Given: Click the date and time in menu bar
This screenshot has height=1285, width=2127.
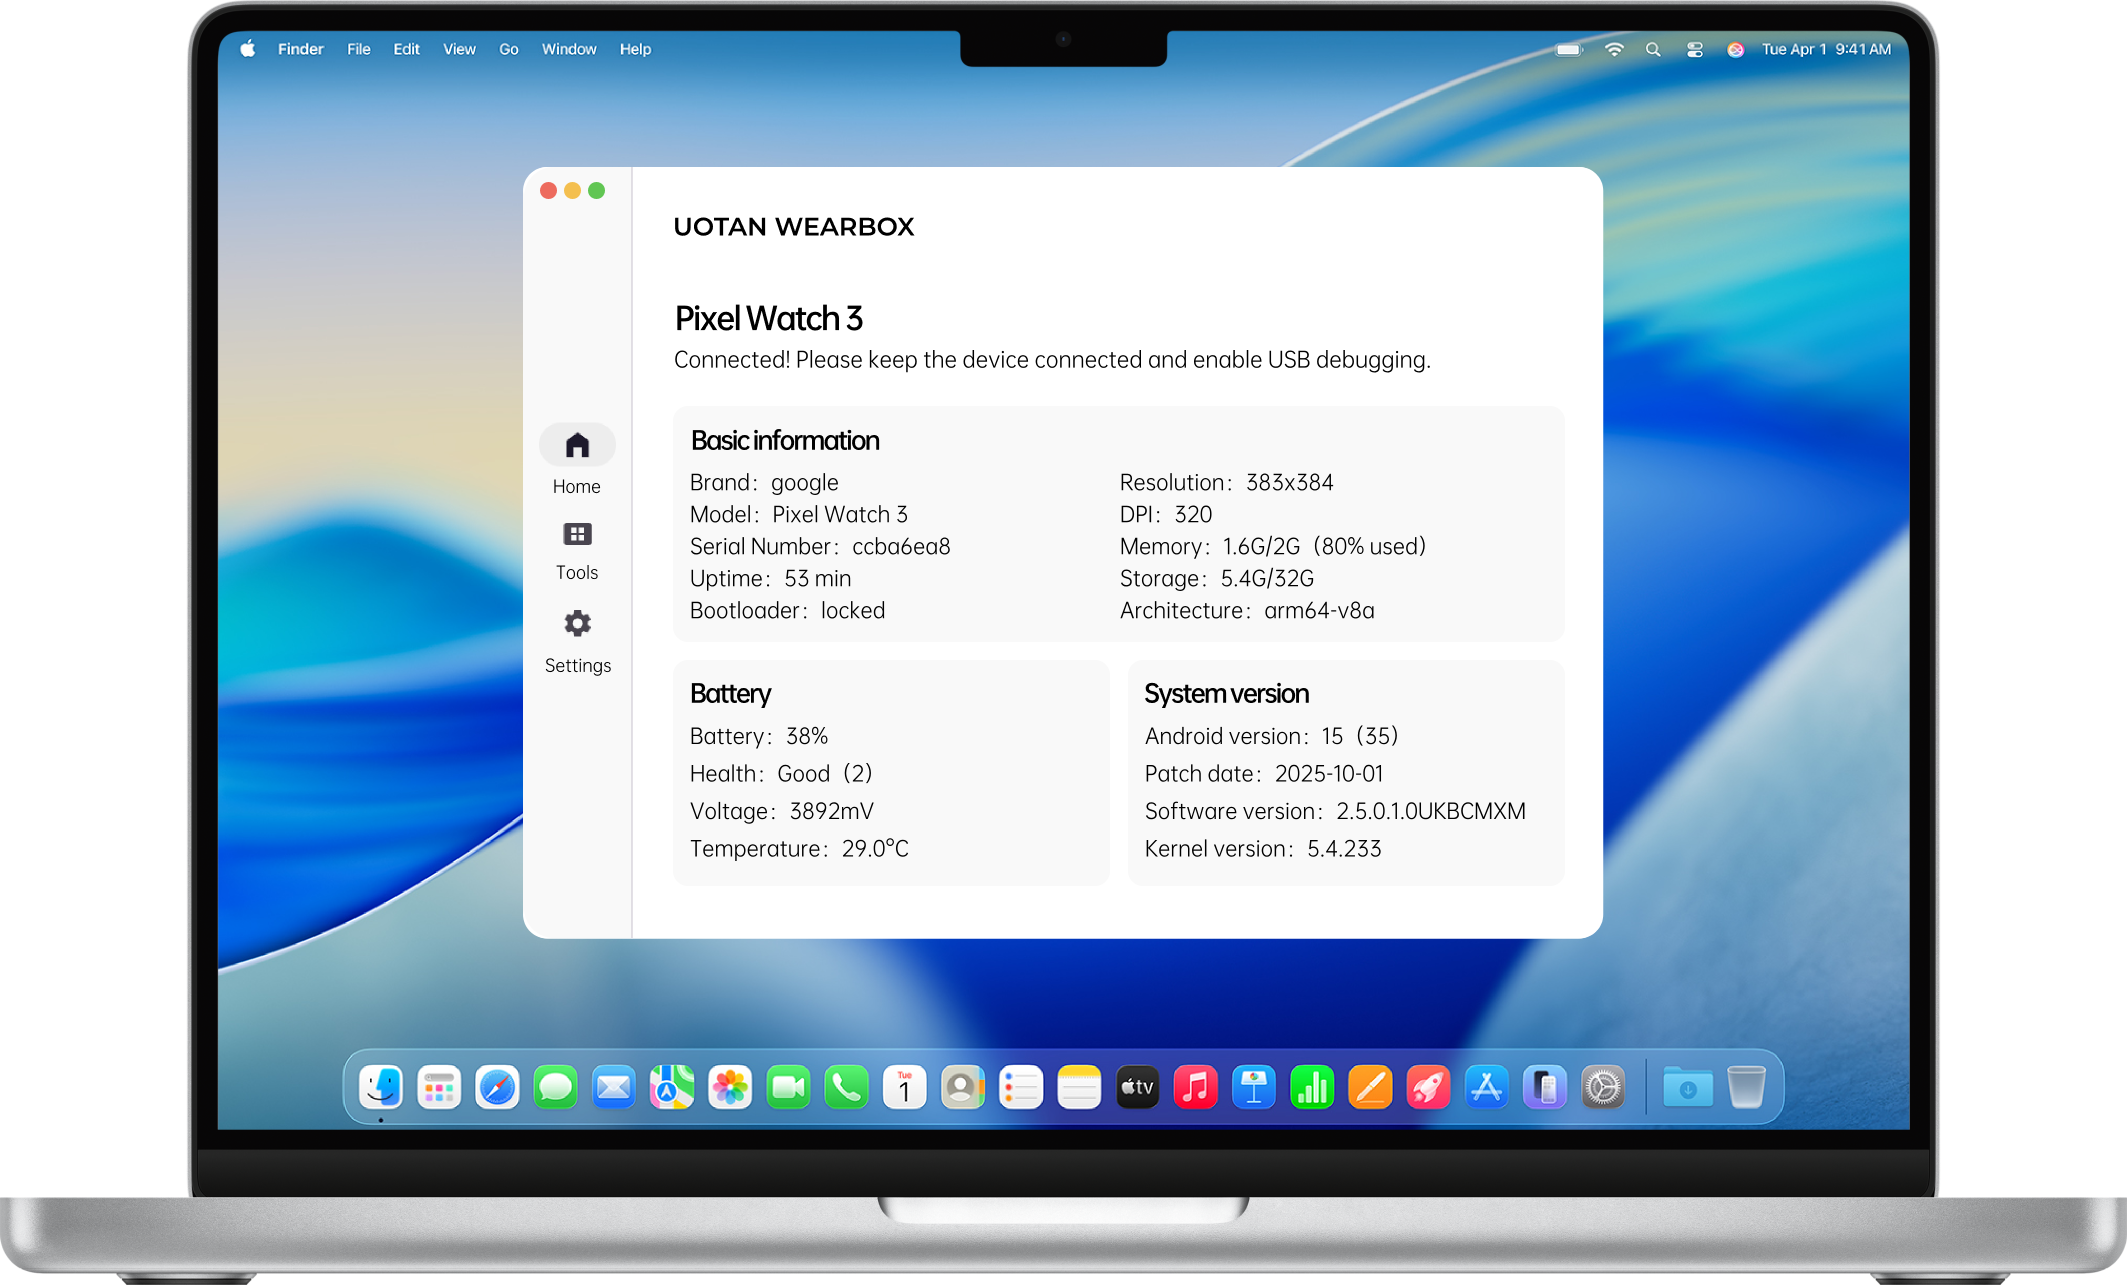Looking at the screenshot, I should [x=1825, y=49].
